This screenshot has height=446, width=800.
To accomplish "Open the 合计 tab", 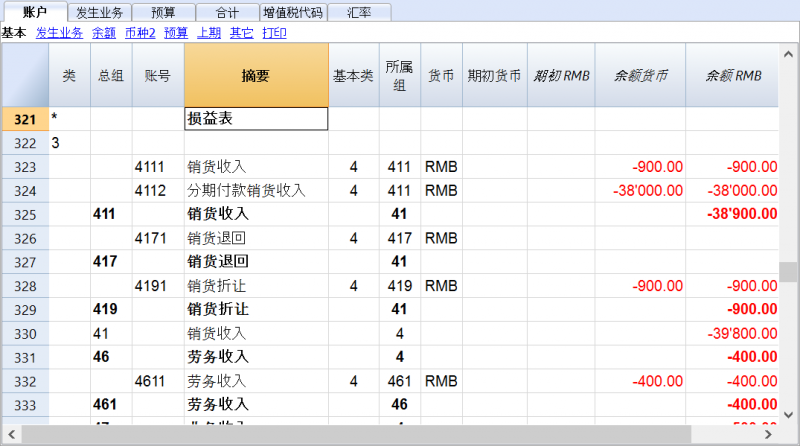I will tap(227, 12).
